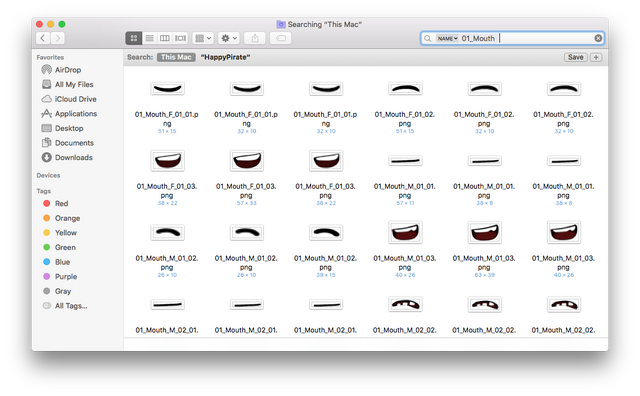Click the Tags section header
Viewport: 640px width, 396px height.
click(x=44, y=191)
